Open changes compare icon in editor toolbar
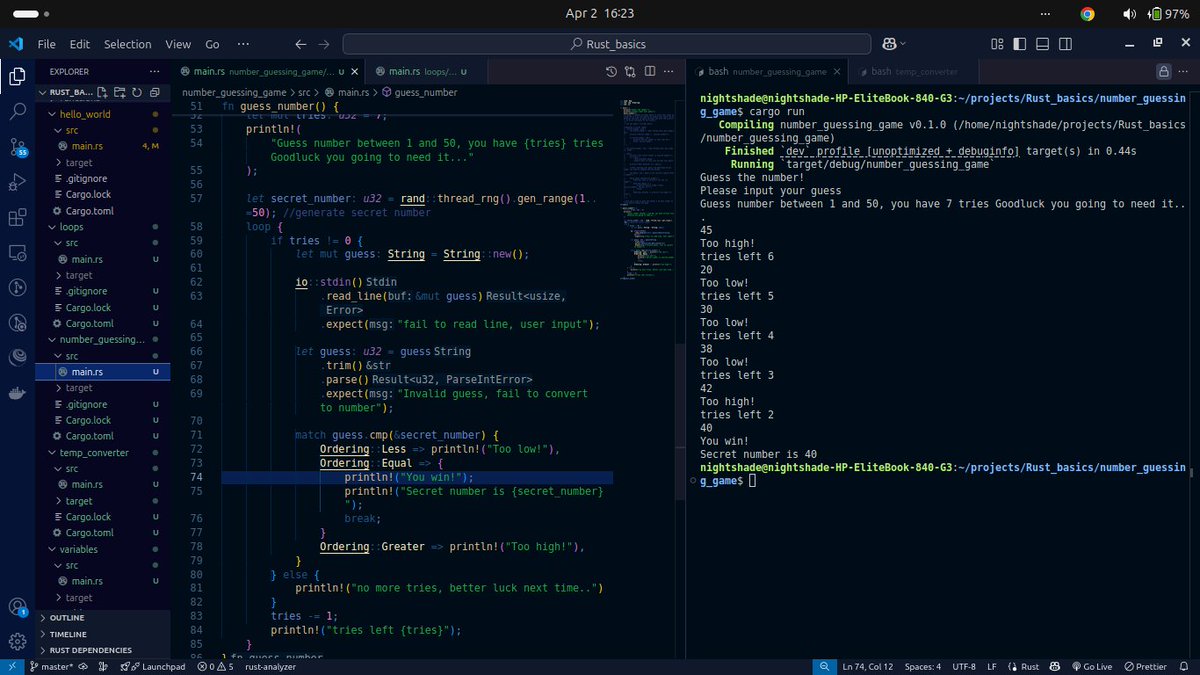The image size is (1200, 675). click(630, 72)
